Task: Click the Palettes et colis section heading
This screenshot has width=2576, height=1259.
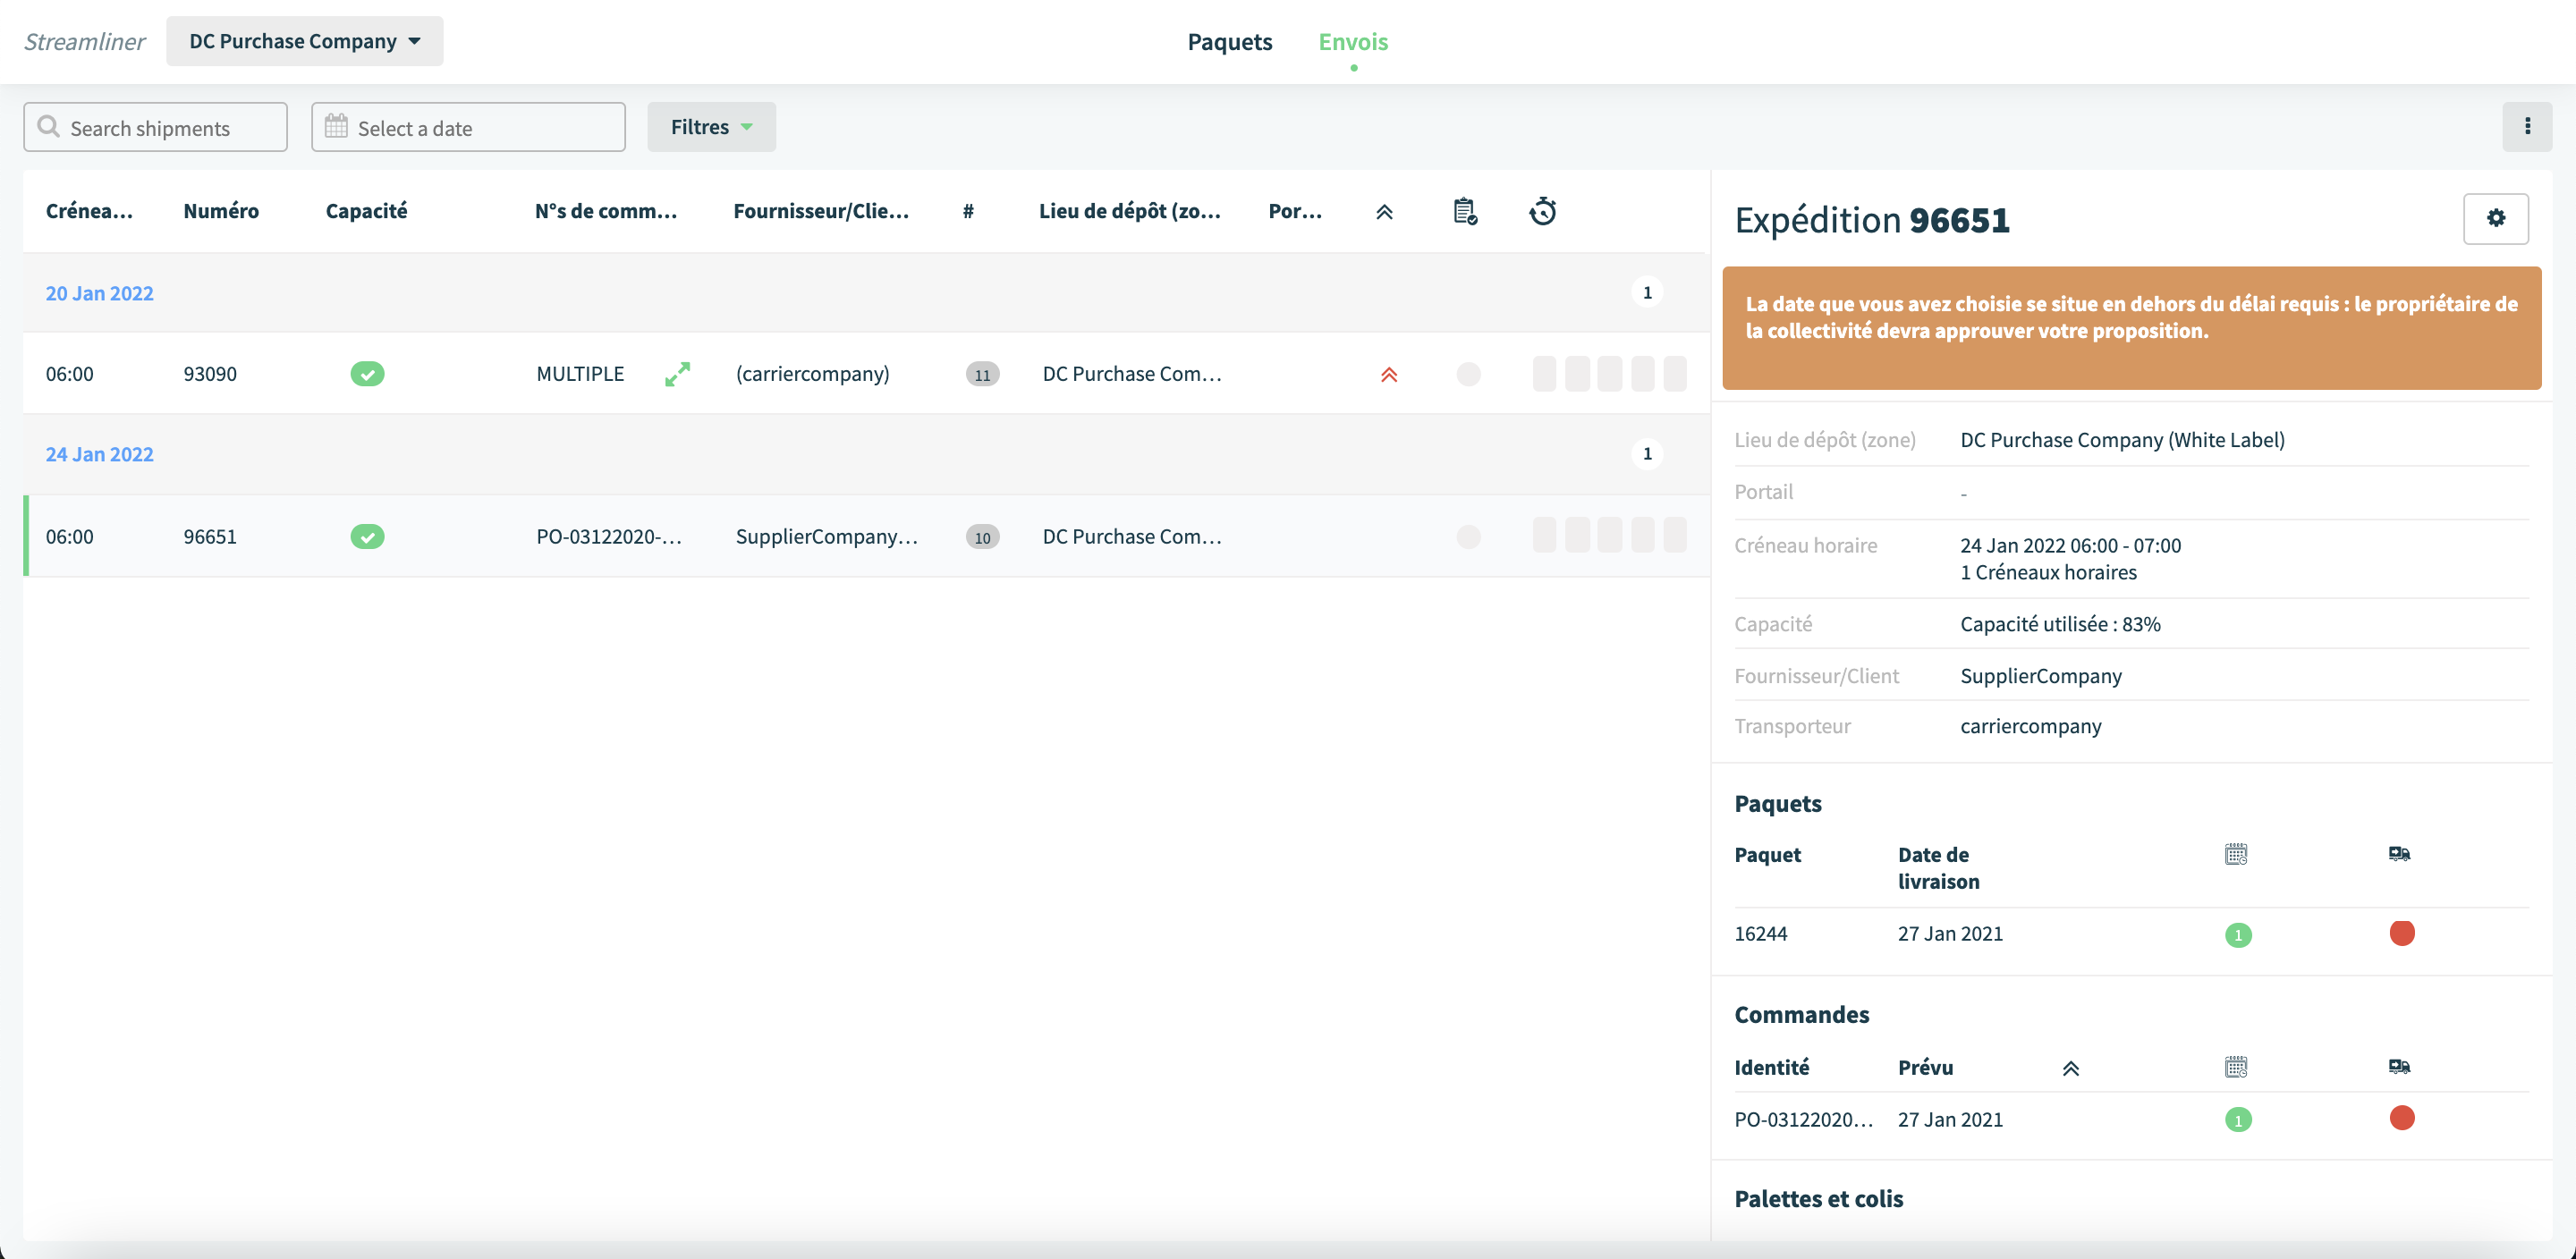Action: (1818, 1199)
